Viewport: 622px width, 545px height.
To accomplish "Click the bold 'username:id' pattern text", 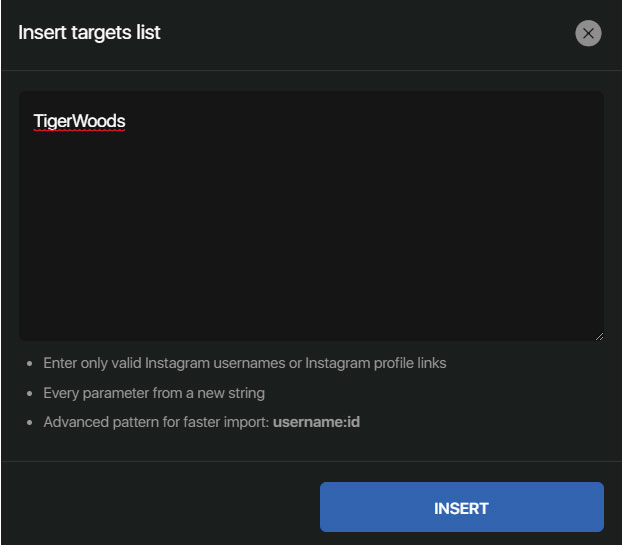I will coord(316,422).
